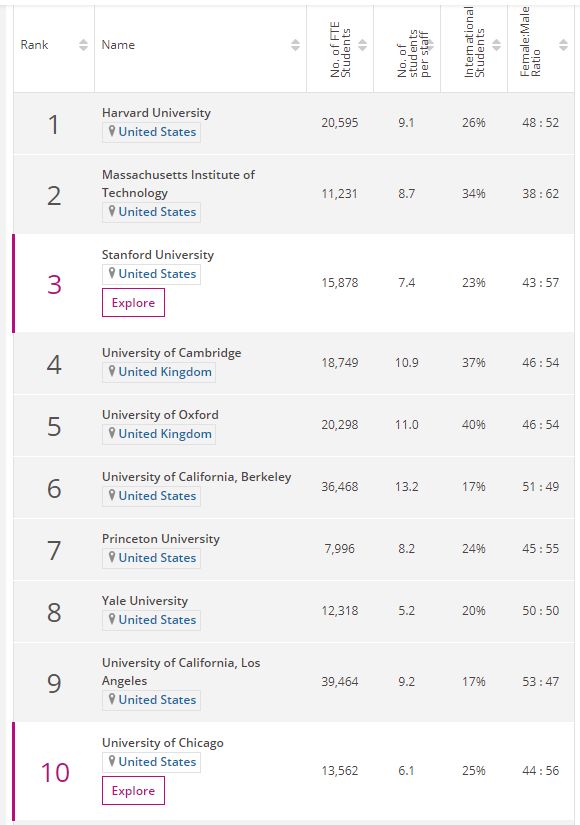Viewport: 580px width, 825px height.
Task: Open University of California, Los Angeles link
Action: tap(181, 671)
